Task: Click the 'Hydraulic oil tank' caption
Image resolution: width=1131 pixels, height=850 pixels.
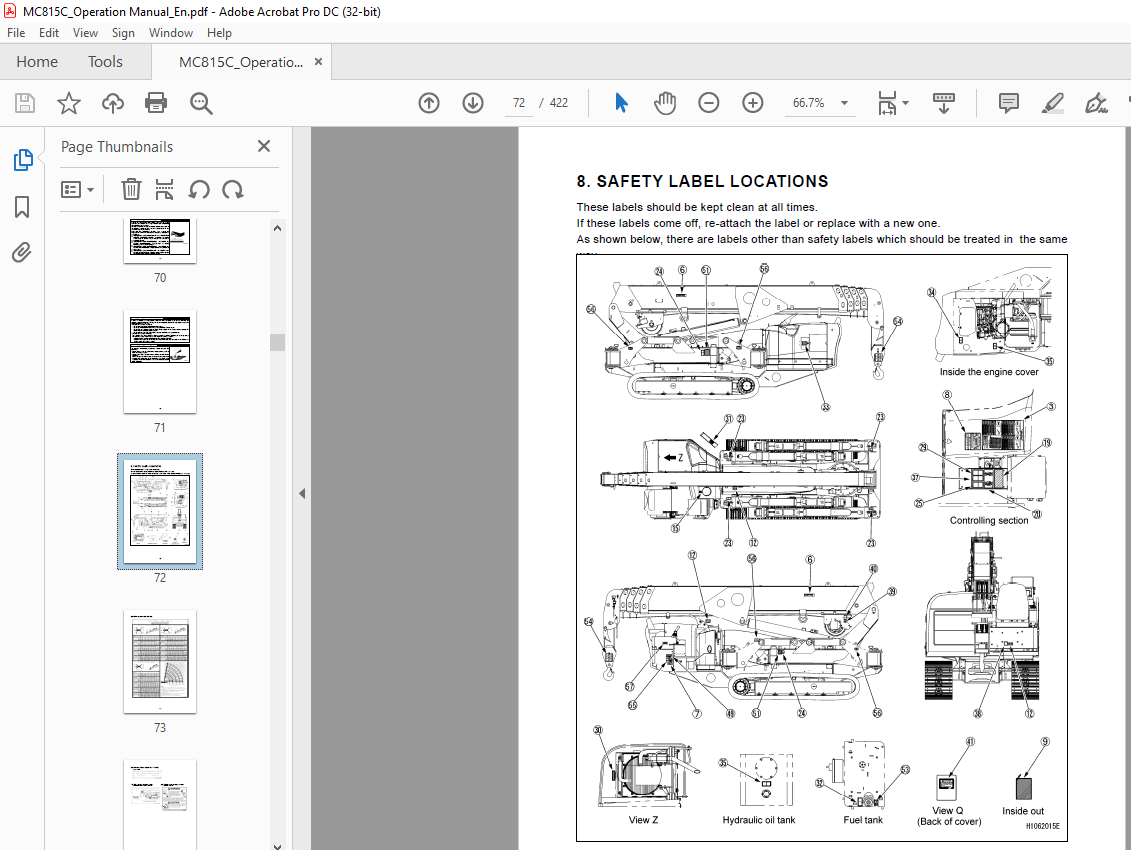Action: point(759,820)
